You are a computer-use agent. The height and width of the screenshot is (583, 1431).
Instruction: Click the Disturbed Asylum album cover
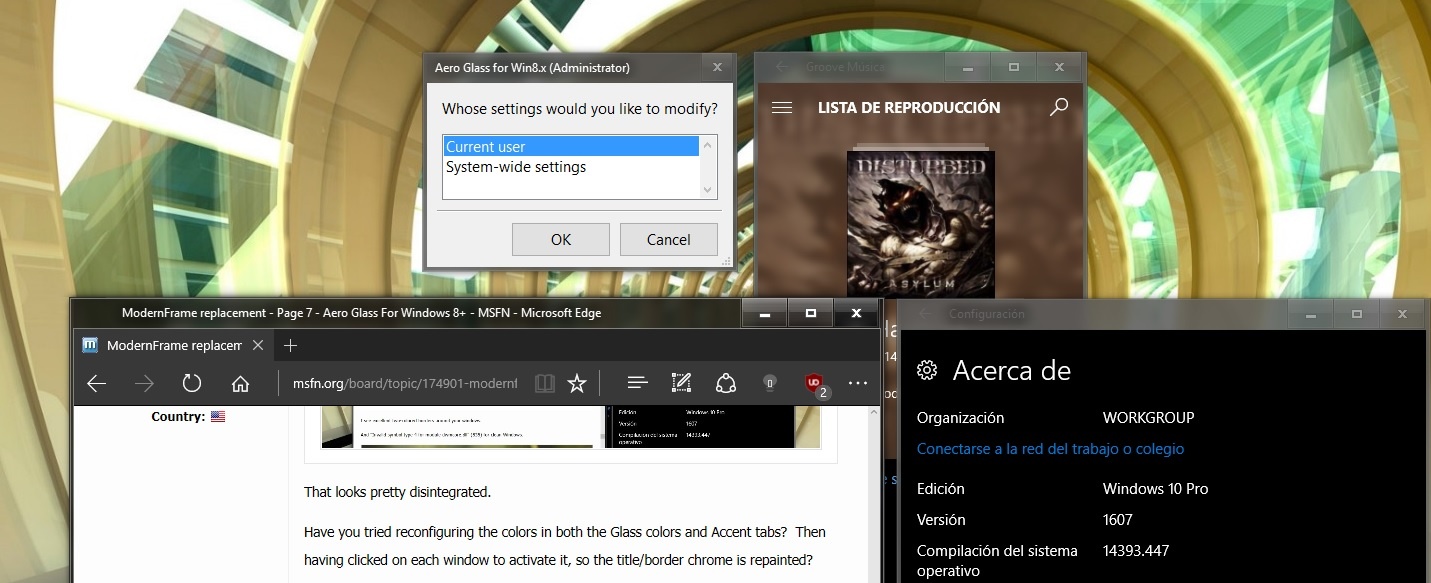908,223
